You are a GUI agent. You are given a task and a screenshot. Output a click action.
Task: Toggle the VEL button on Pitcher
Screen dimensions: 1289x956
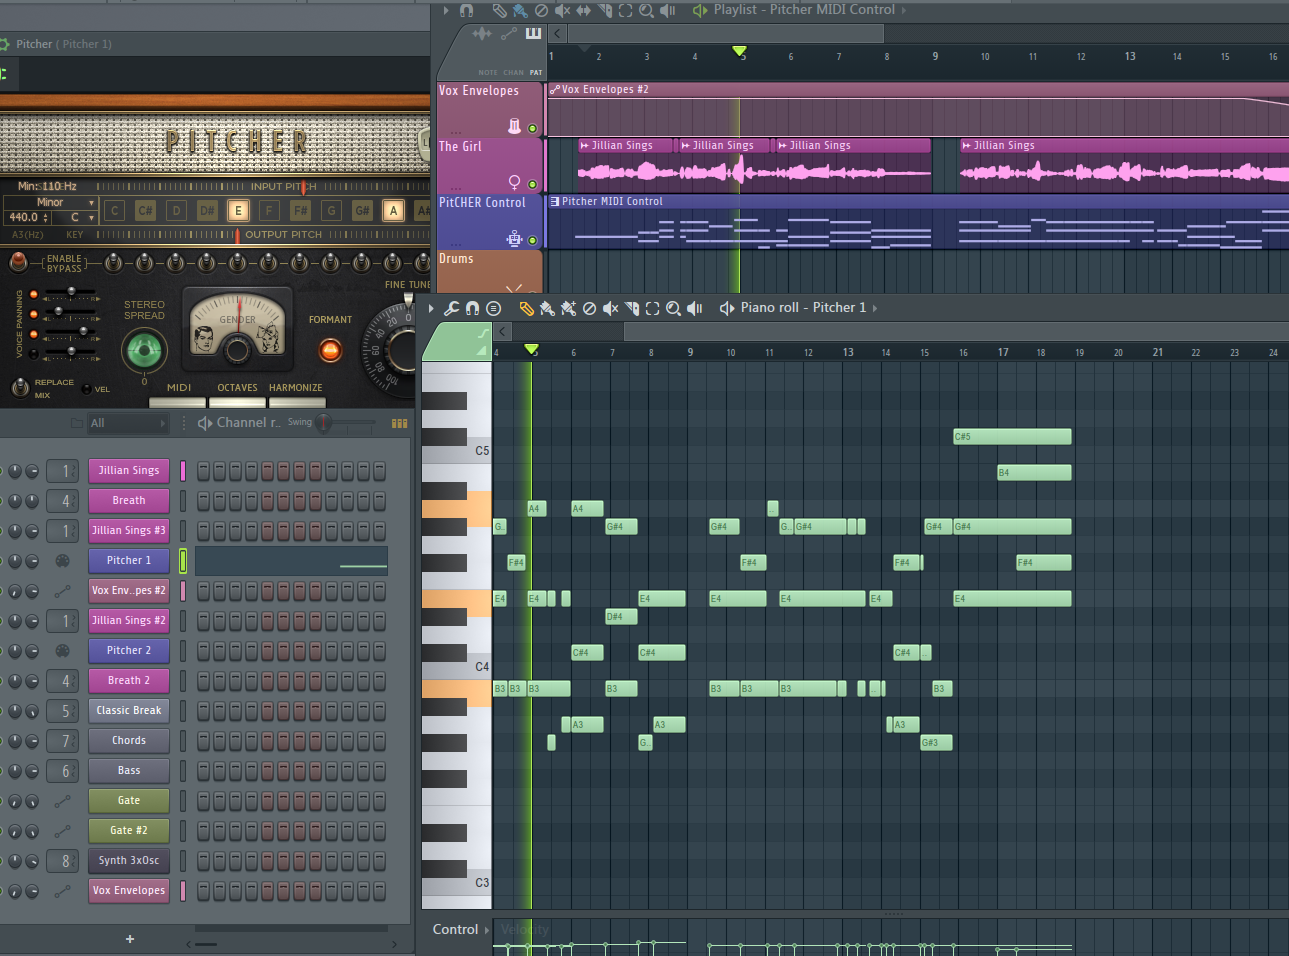coord(87,389)
